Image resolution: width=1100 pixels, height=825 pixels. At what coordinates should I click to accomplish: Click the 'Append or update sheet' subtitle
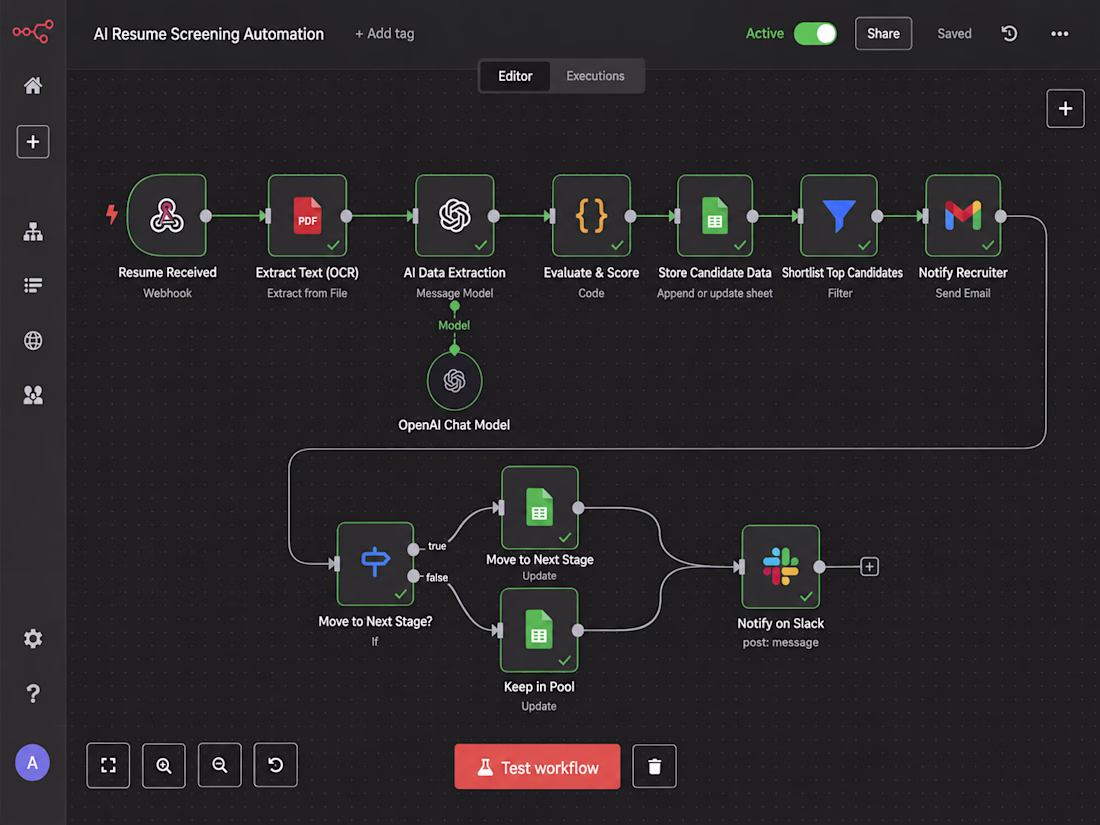coord(714,293)
